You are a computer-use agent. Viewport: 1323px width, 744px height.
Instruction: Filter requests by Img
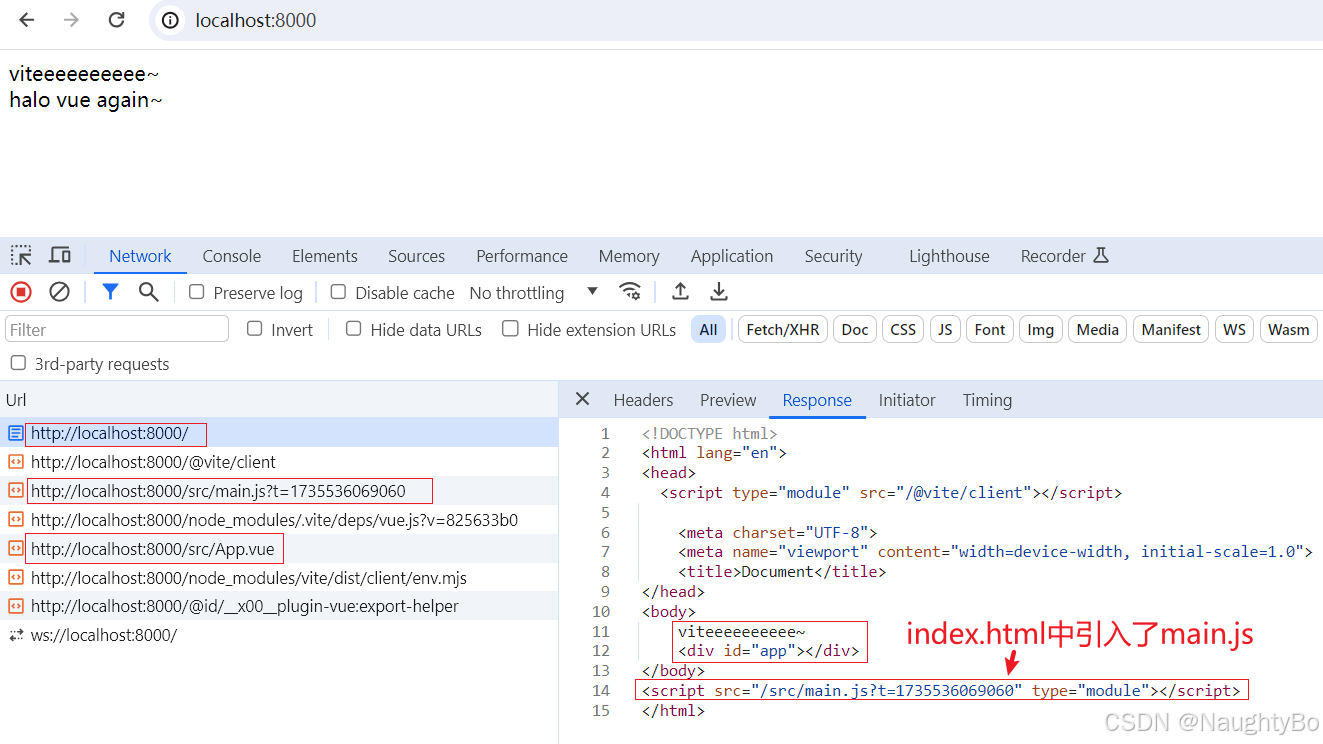click(x=1041, y=329)
